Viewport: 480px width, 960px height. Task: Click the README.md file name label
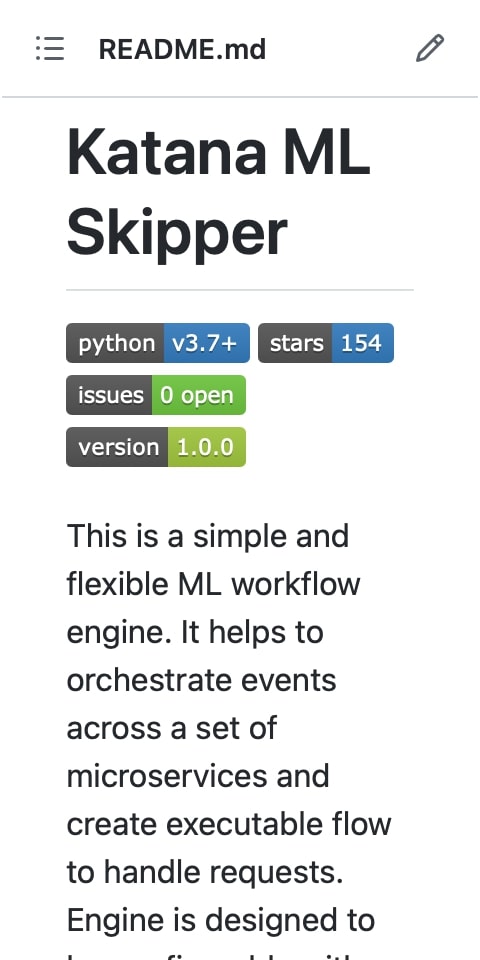[x=182, y=50]
